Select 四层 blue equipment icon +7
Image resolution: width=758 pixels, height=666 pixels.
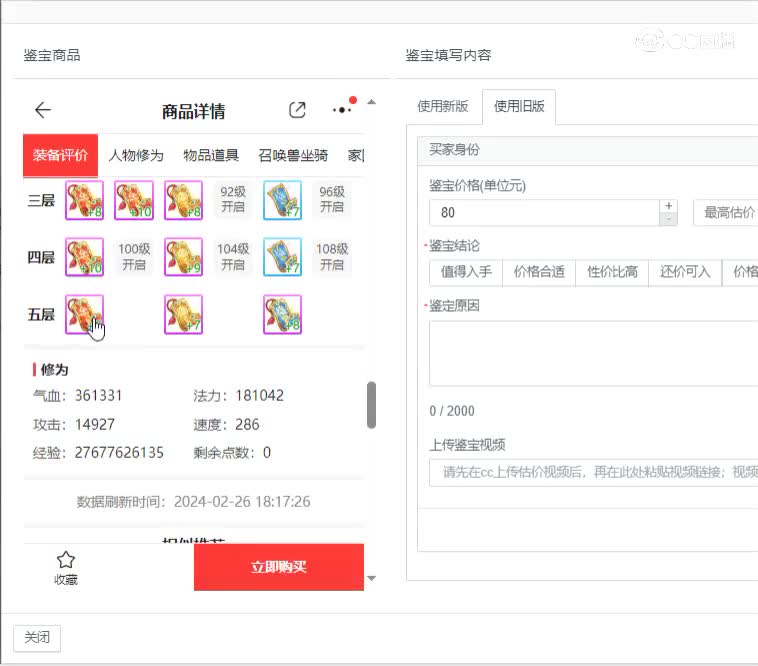coord(283,257)
